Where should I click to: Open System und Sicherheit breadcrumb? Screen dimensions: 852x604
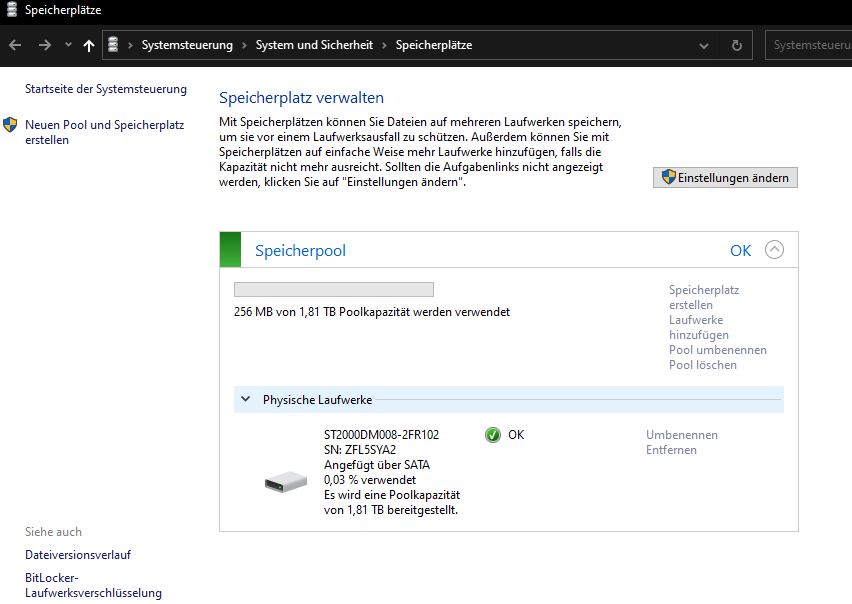click(314, 45)
